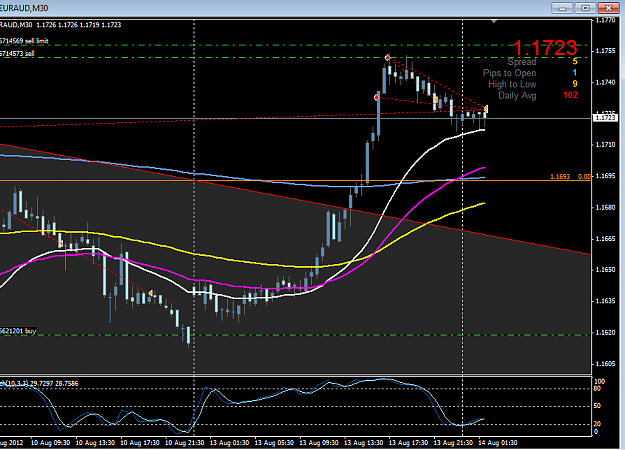Image resolution: width=625 pixels, height=450 pixels.
Task: Click the 1.1620 price scale label
Action: tap(605, 332)
